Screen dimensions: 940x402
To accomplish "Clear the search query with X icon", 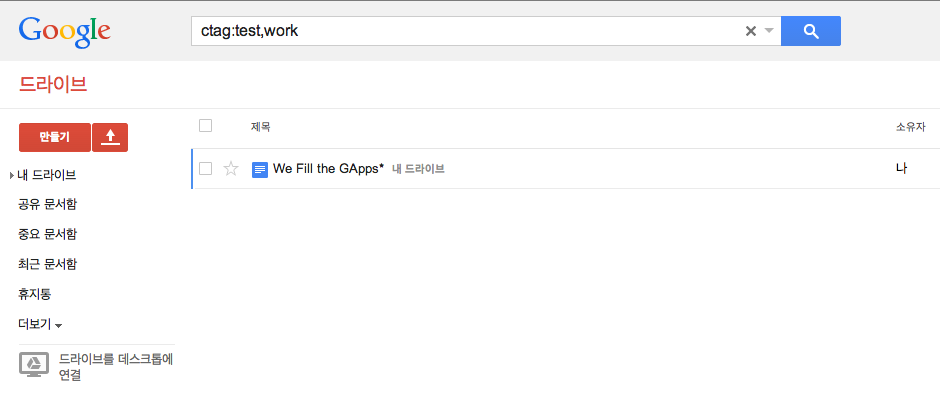I will coord(750,31).
